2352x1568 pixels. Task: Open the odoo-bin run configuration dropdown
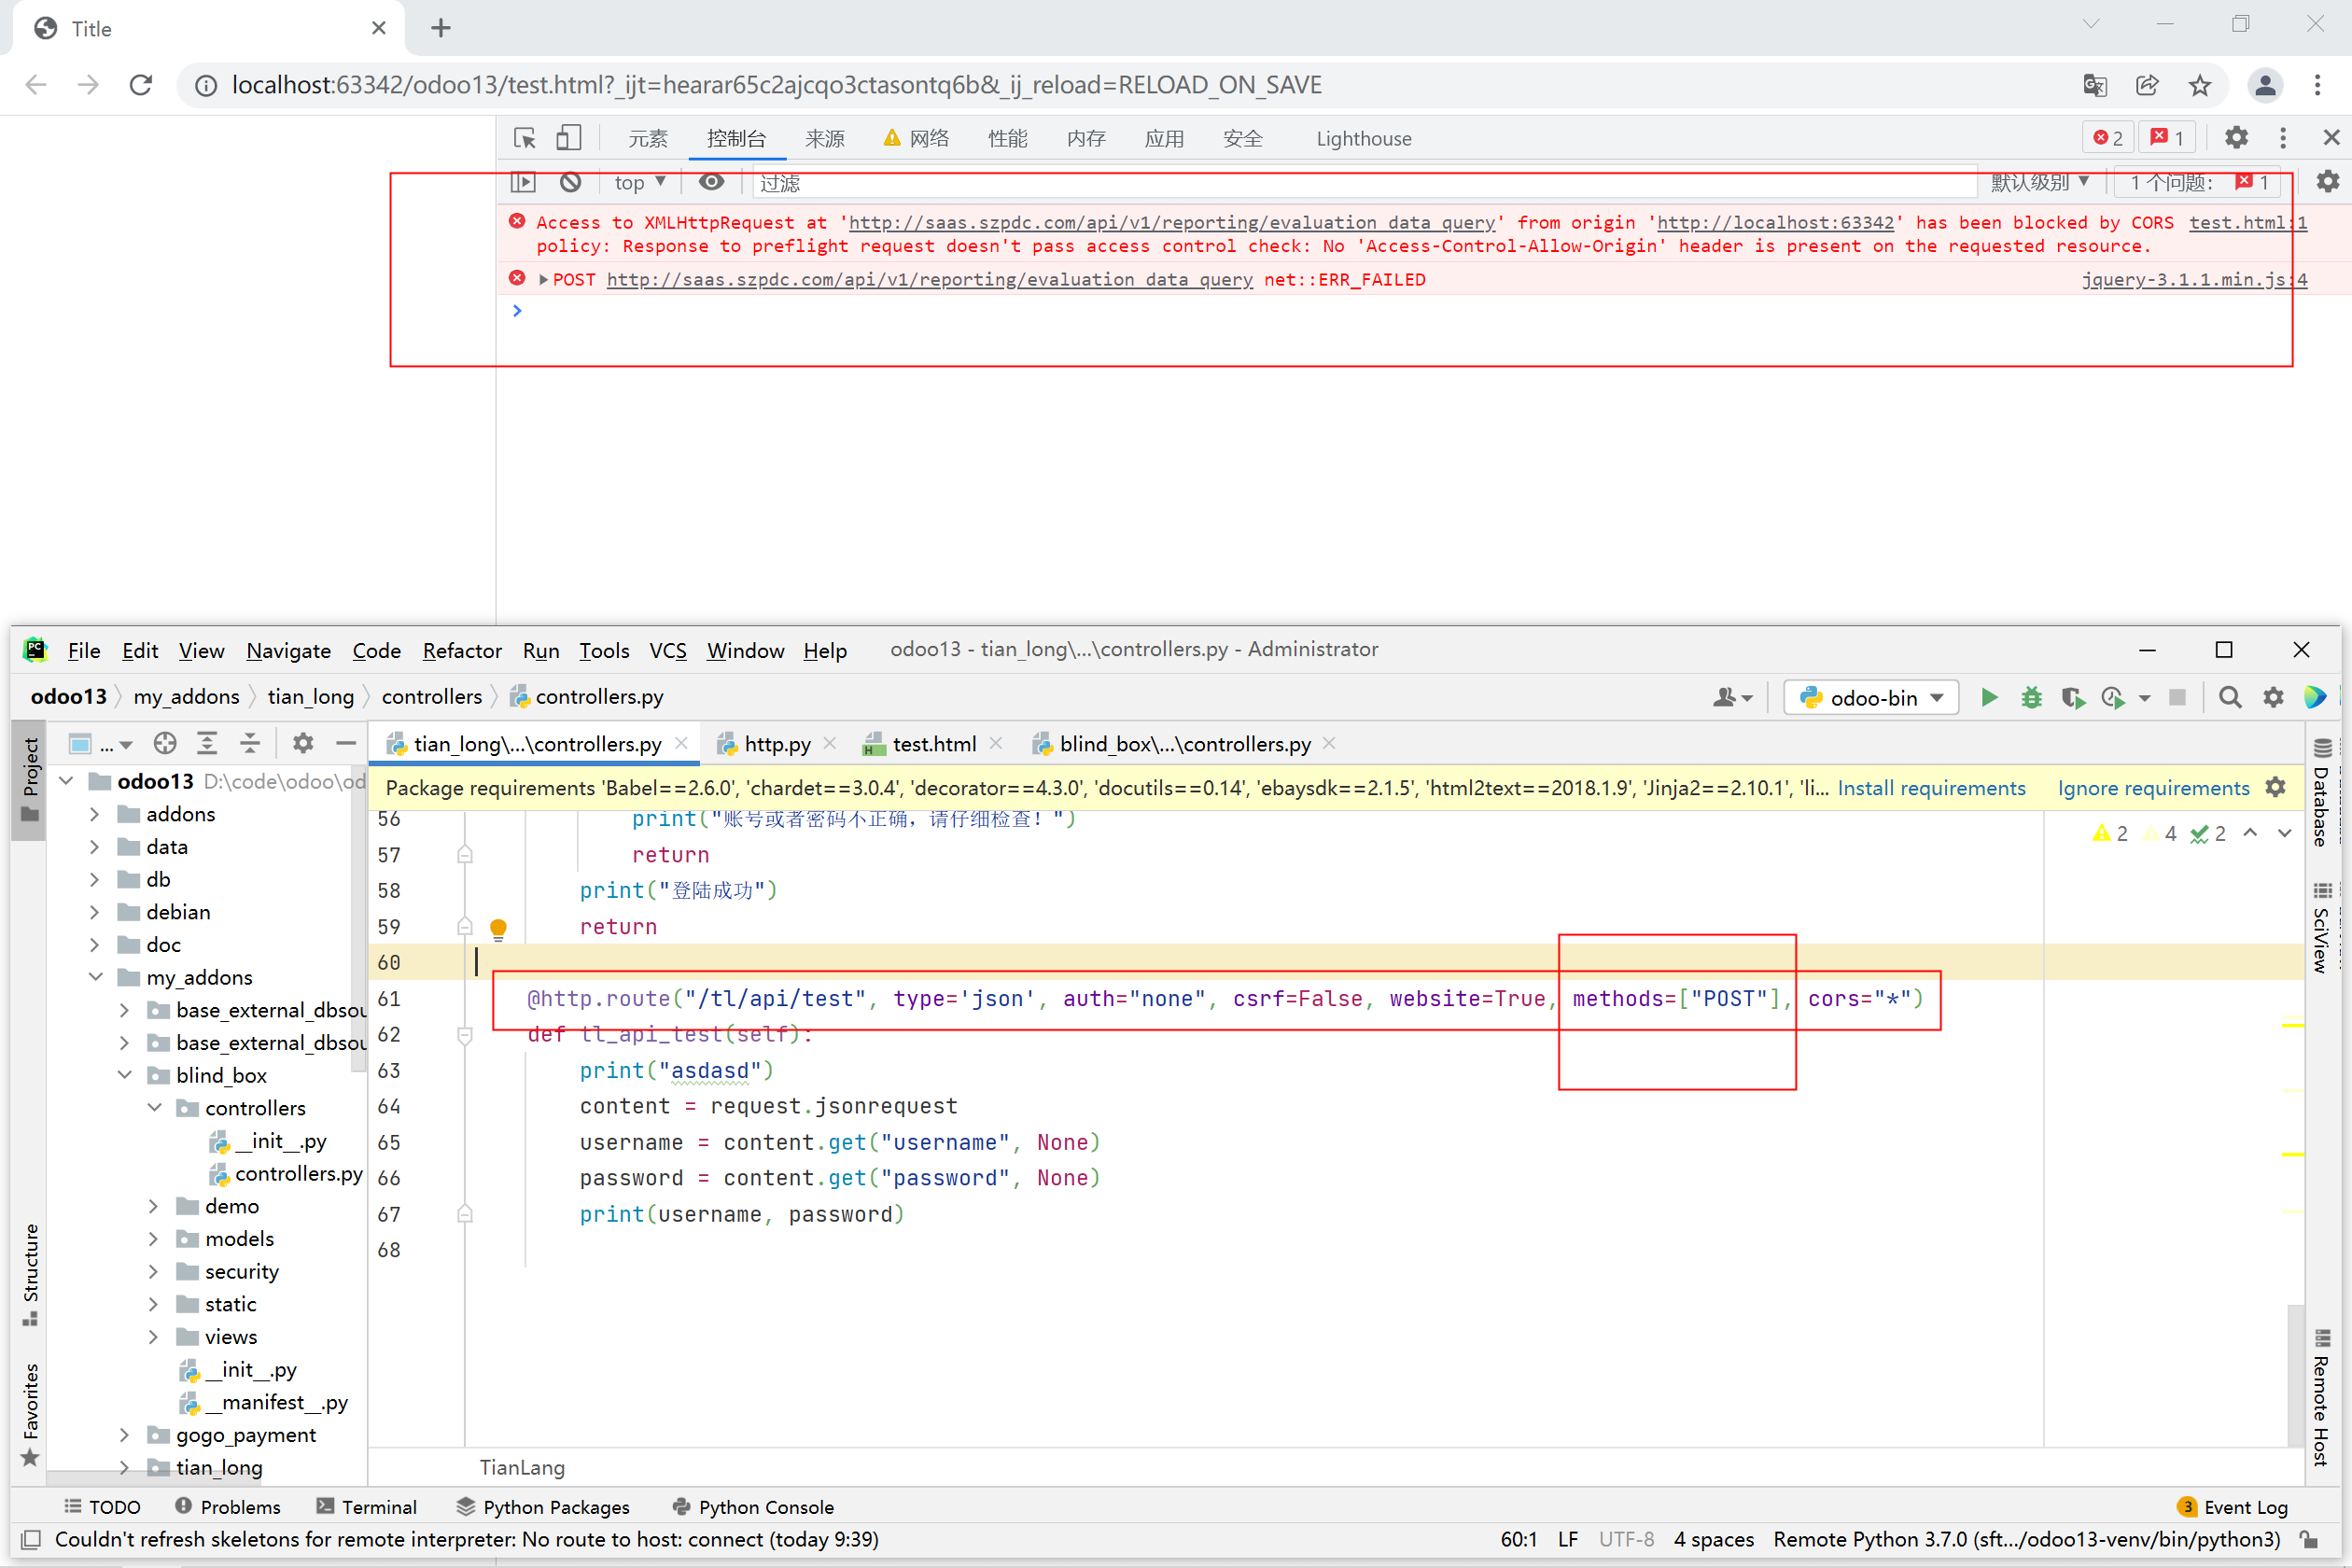(1872, 697)
